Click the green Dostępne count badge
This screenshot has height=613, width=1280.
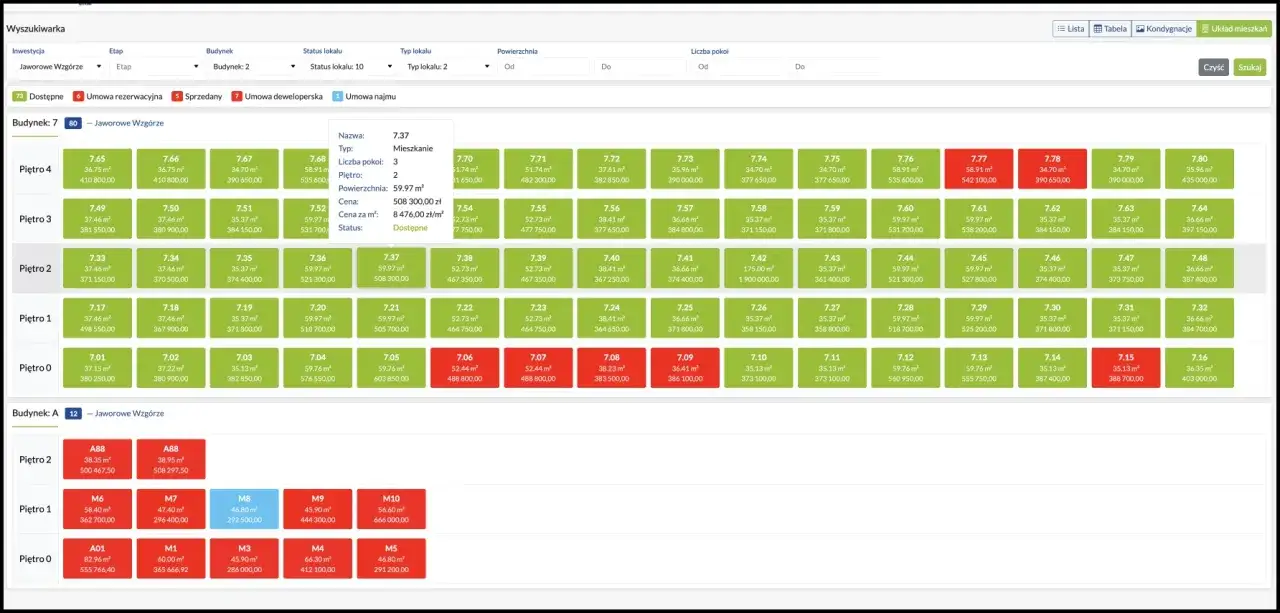(19, 96)
